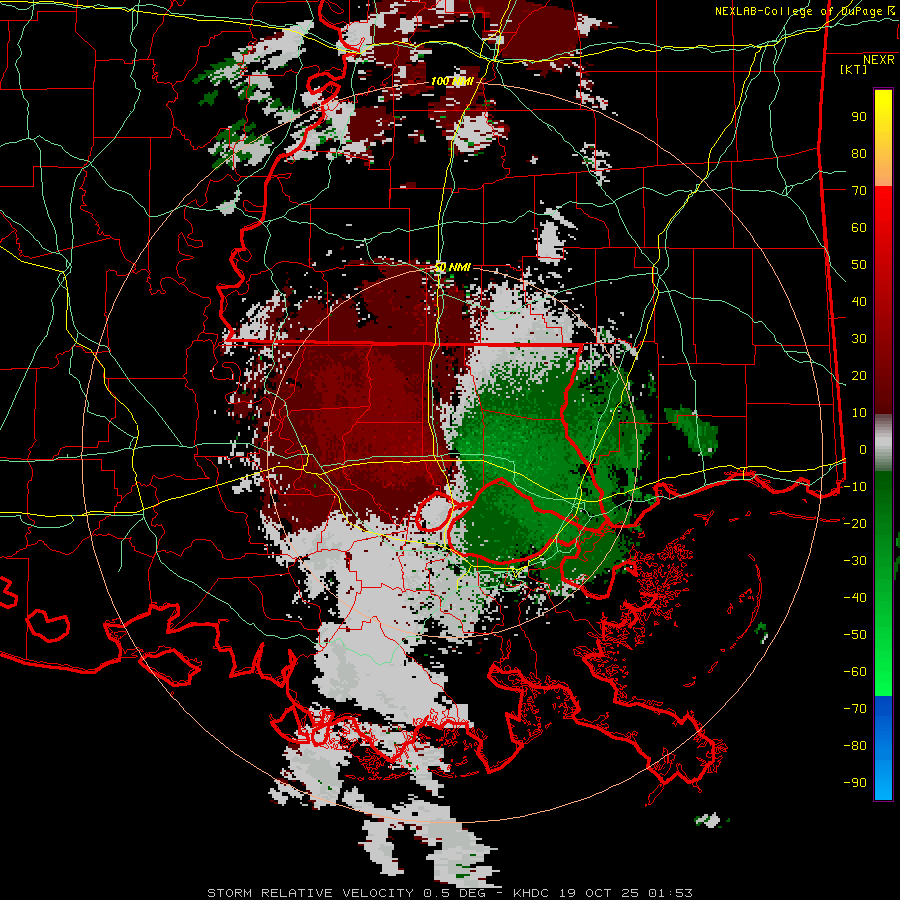Screen dimensions: 900x900
Task: Click the 19 OCT 25 date text
Action: 599,893
